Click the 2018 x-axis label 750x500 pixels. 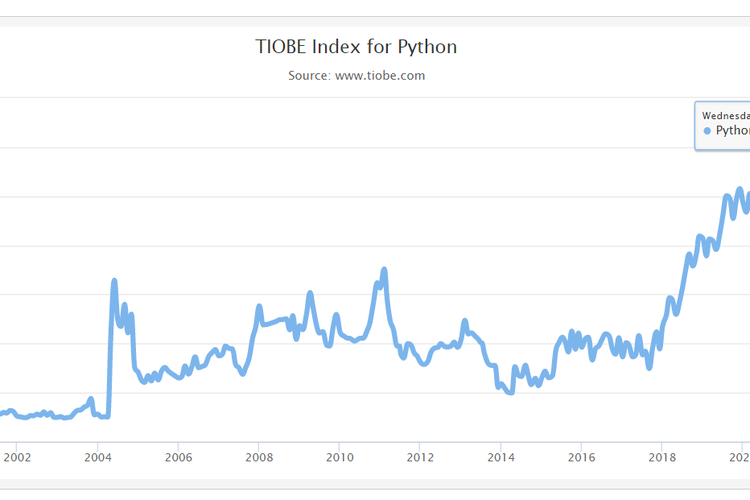662,458
